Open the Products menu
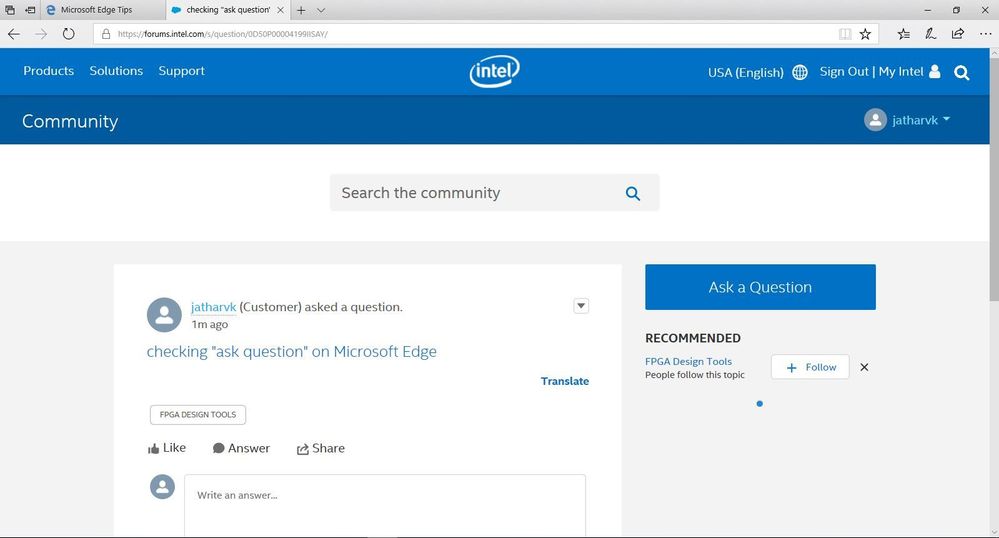999x538 pixels. (48, 71)
